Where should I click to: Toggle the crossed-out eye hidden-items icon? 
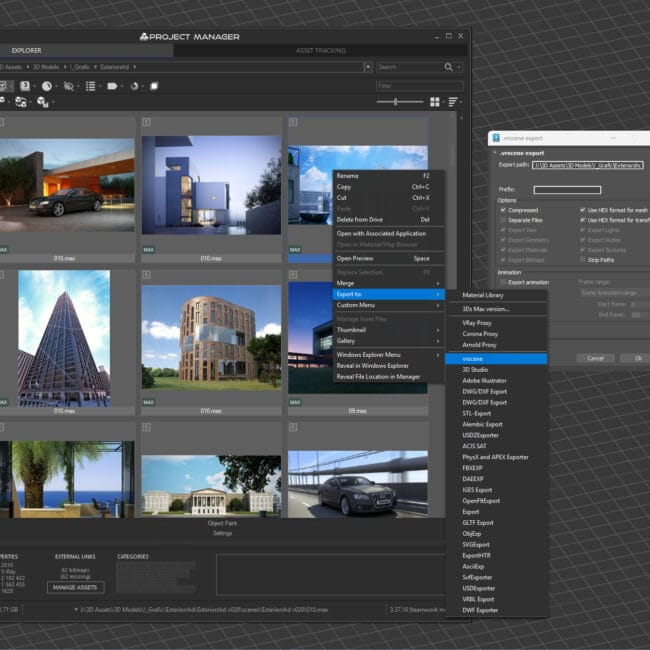[68, 86]
